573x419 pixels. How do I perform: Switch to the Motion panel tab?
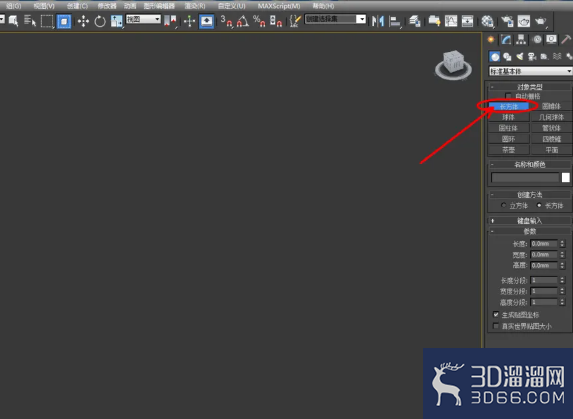click(x=537, y=39)
